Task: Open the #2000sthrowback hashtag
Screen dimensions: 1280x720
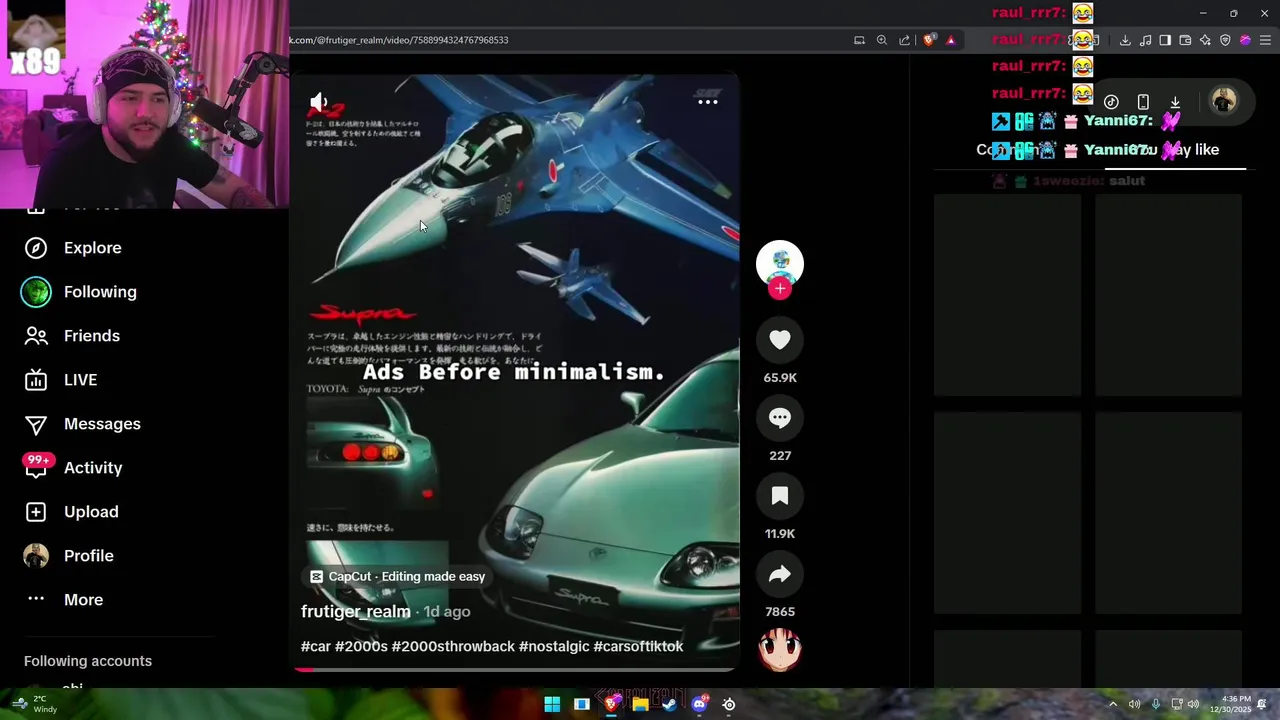Action: coord(453,646)
